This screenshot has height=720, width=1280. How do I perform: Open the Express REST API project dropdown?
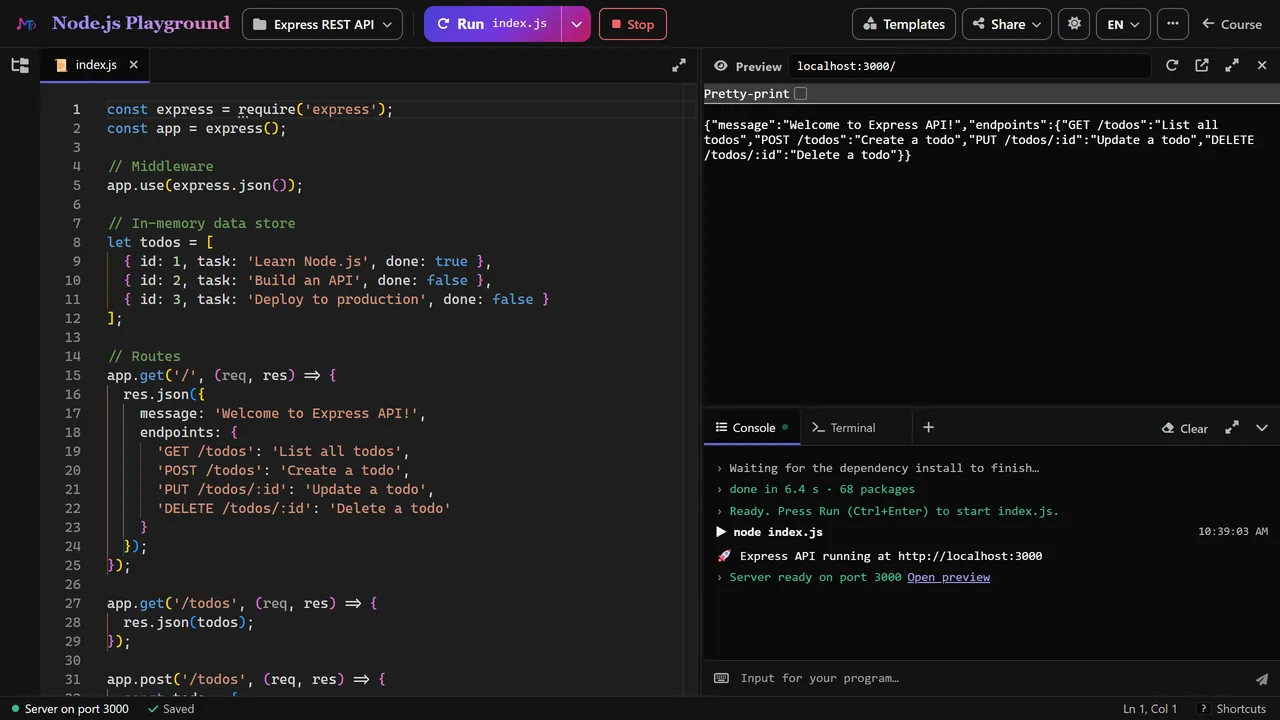point(322,24)
